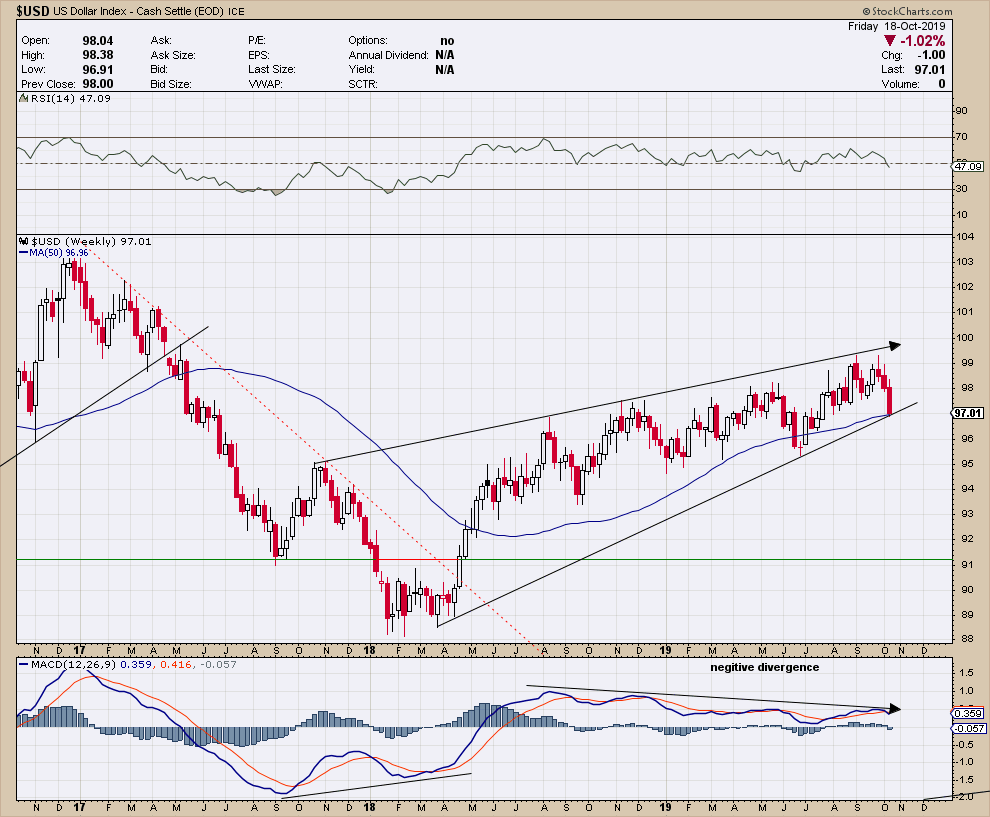990x817 pixels.
Task: Click the arrowhead ending the MACD divergence line
Action: coord(895,709)
